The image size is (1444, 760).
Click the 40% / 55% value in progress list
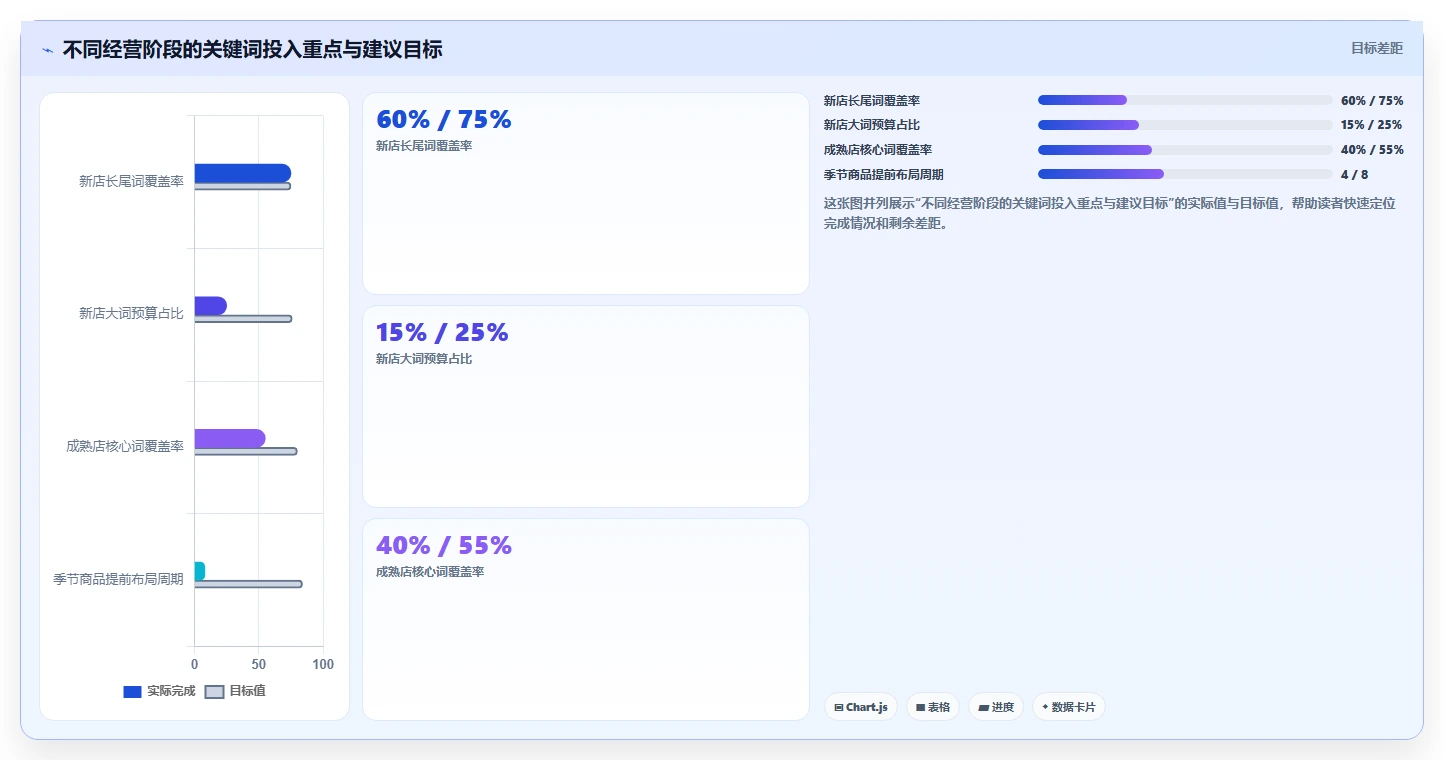tap(1372, 150)
